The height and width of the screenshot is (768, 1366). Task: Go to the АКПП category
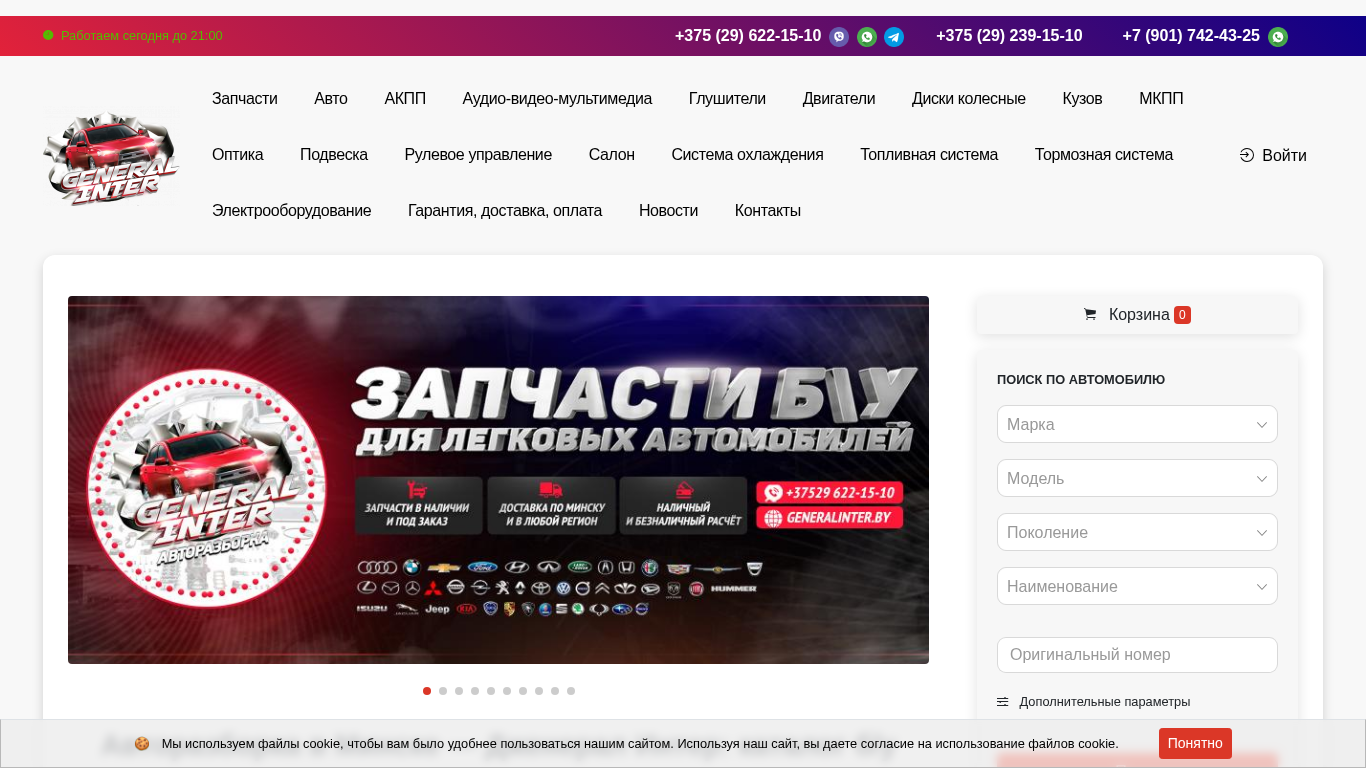pyautogui.click(x=405, y=99)
